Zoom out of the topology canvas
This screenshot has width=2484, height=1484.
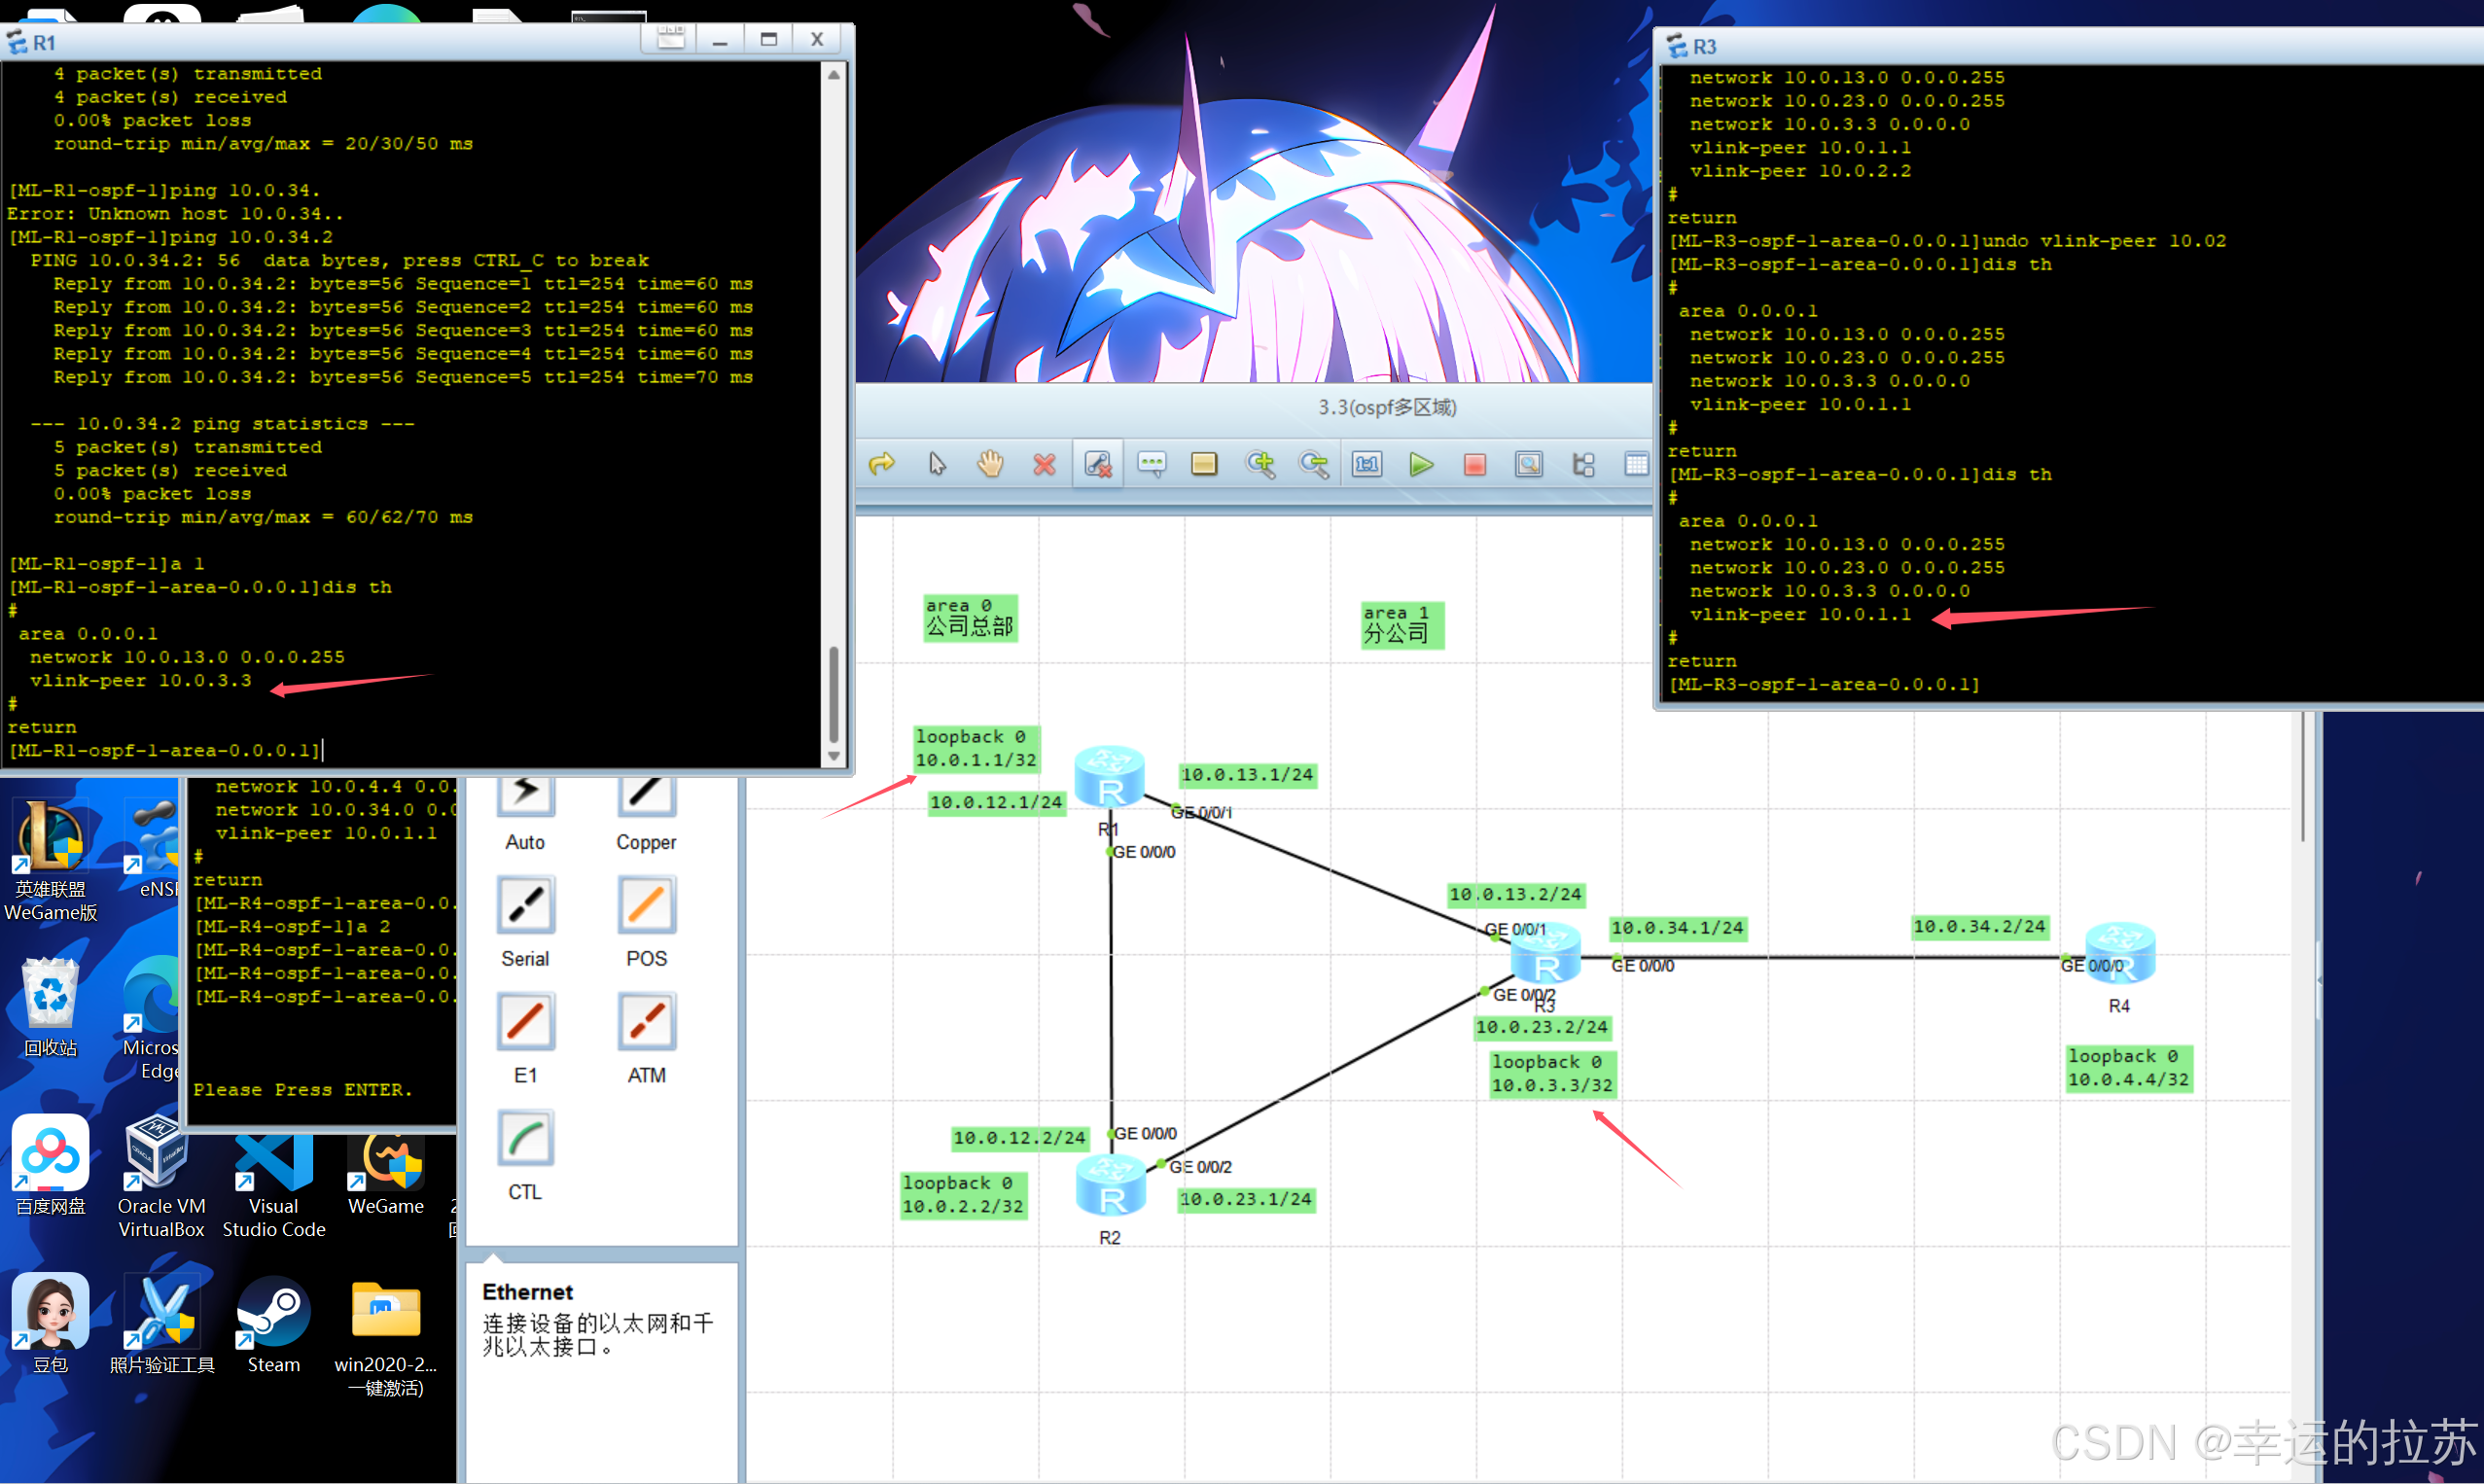[1313, 464]
